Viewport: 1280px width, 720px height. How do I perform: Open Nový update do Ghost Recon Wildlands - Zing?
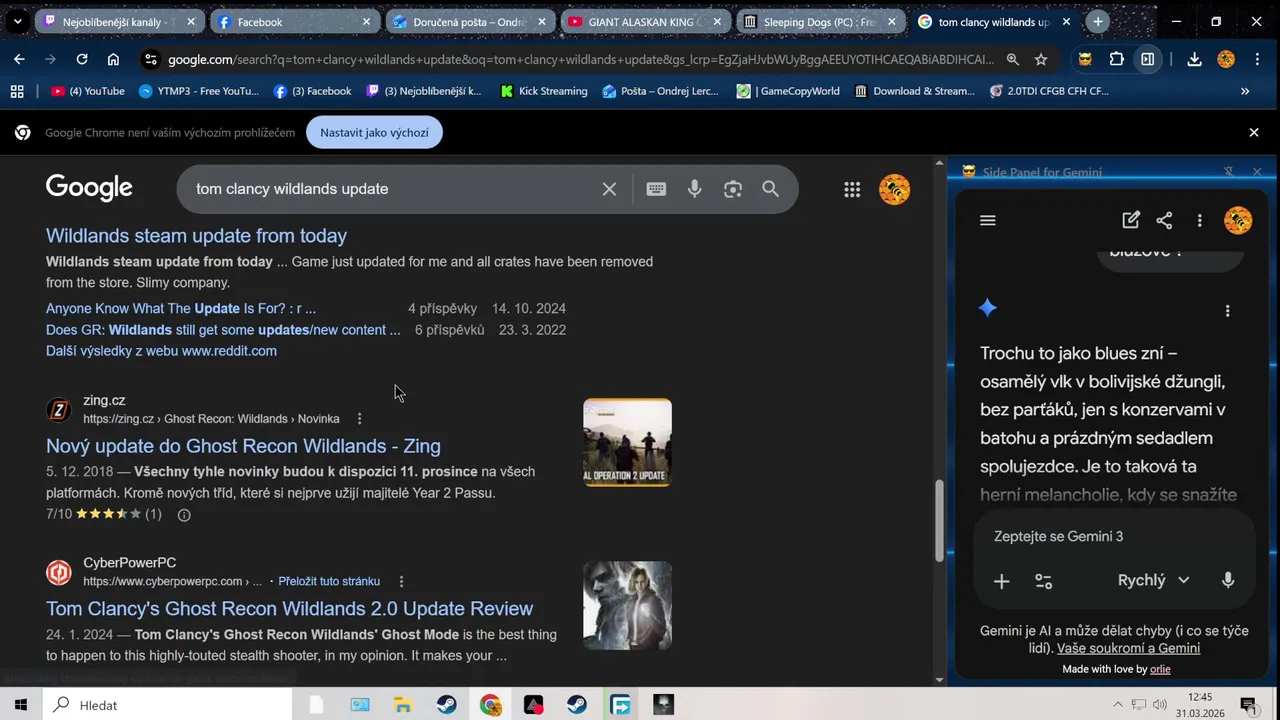pyautogui.click(x=243, y=446)
